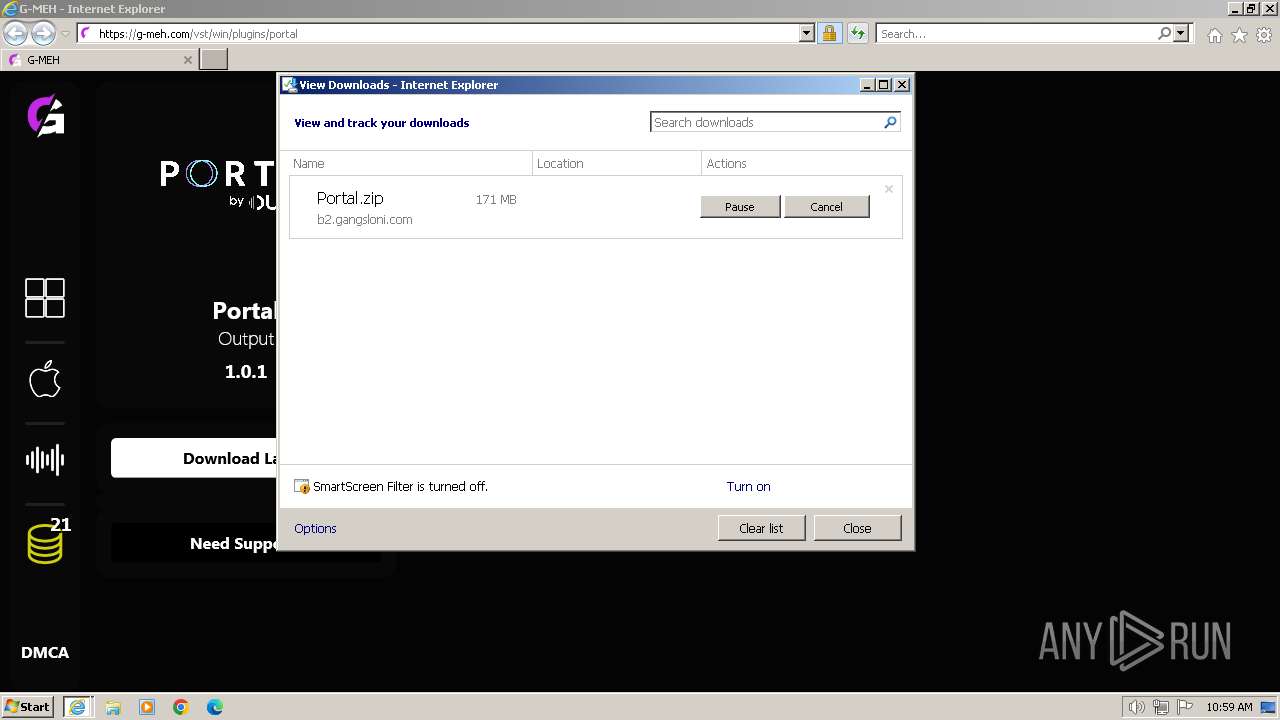Click the refresh page icon
This screenshot has height=720, width=1280.
pos(857,33)
